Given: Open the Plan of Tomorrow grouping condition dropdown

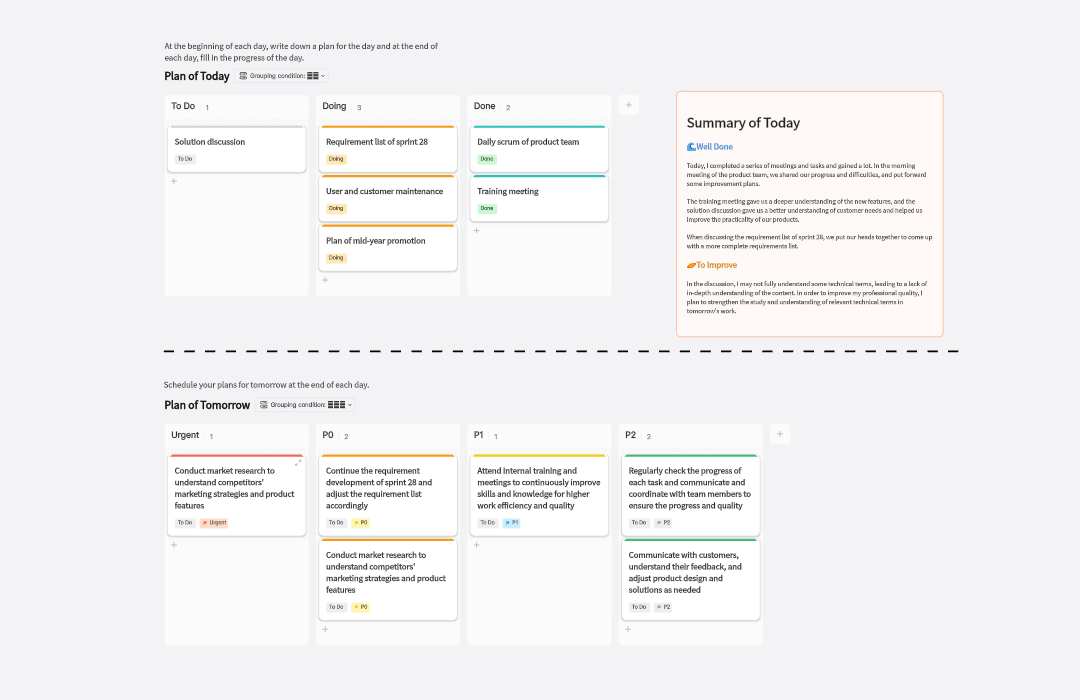Looking at the screenshot, I should pyautogui.click(x=305, y=405).
